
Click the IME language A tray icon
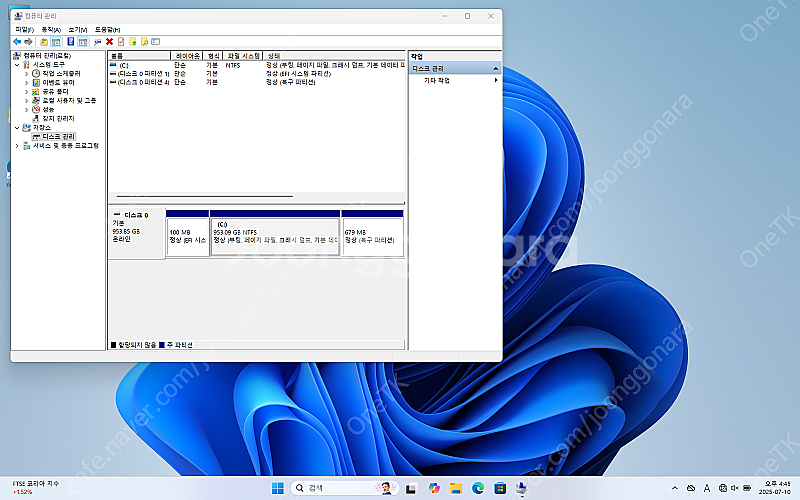click(707, 488)
